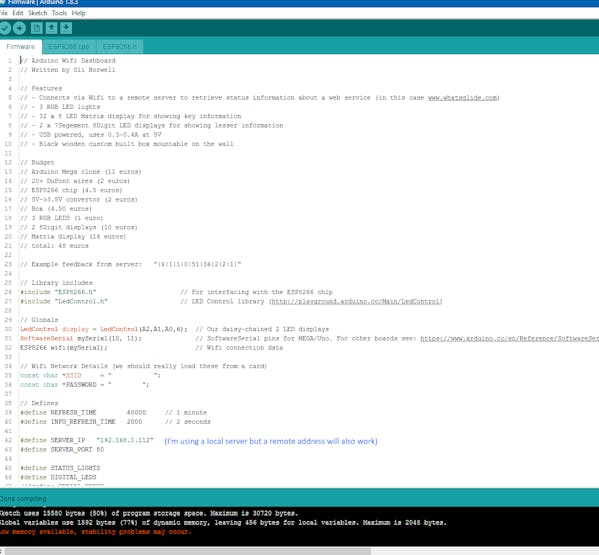Click the 'ESP8266 chip (4.5 euros)' line
The width and height of the screenshot is (599, 555).
click(71, 190)
